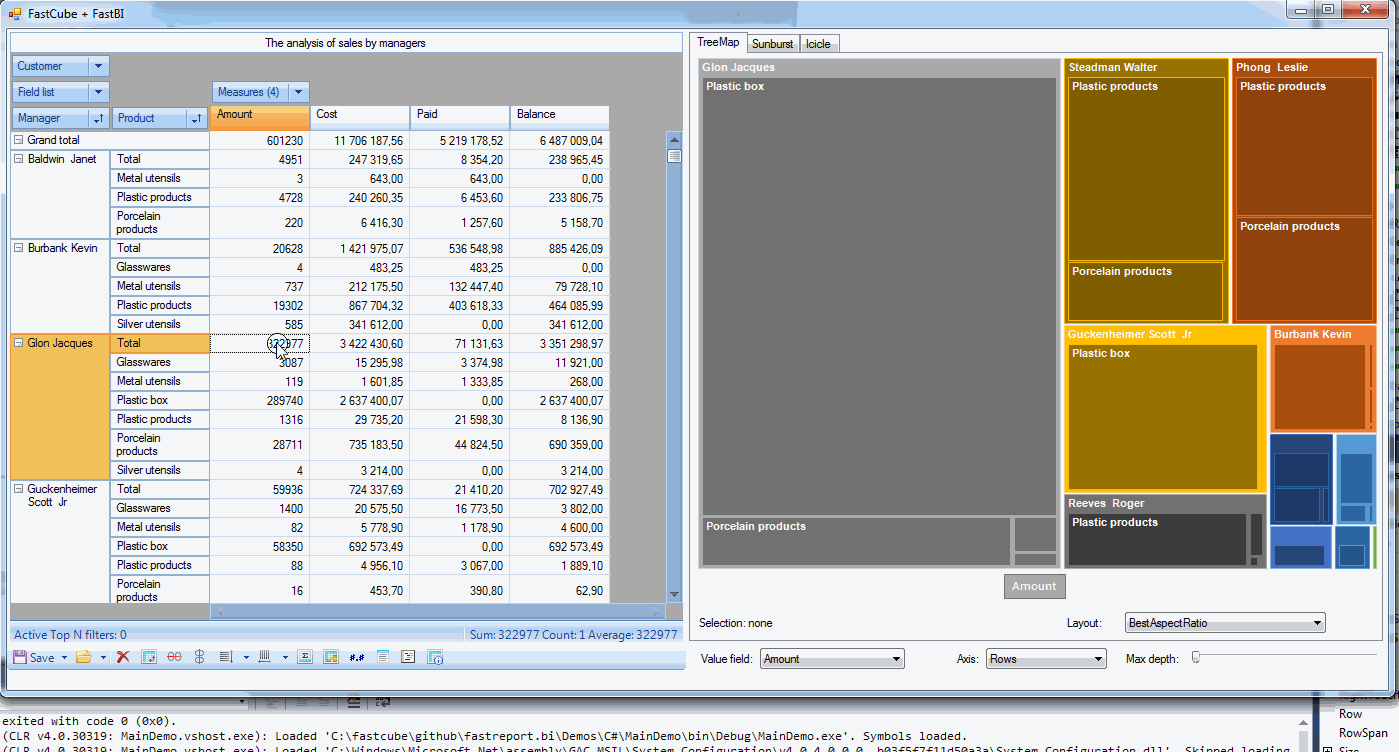The image size is (1399, 752).
Task: Open the Customer field filter dropdown
Action: [x=98, y=66]
